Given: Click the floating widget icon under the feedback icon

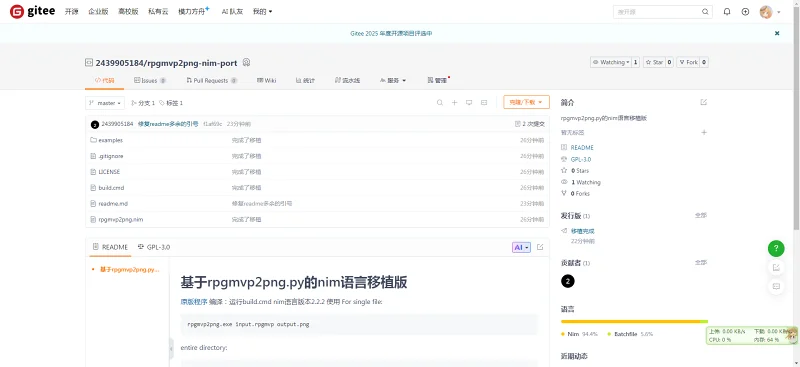Looking at the screenshot, I should 776,286.
